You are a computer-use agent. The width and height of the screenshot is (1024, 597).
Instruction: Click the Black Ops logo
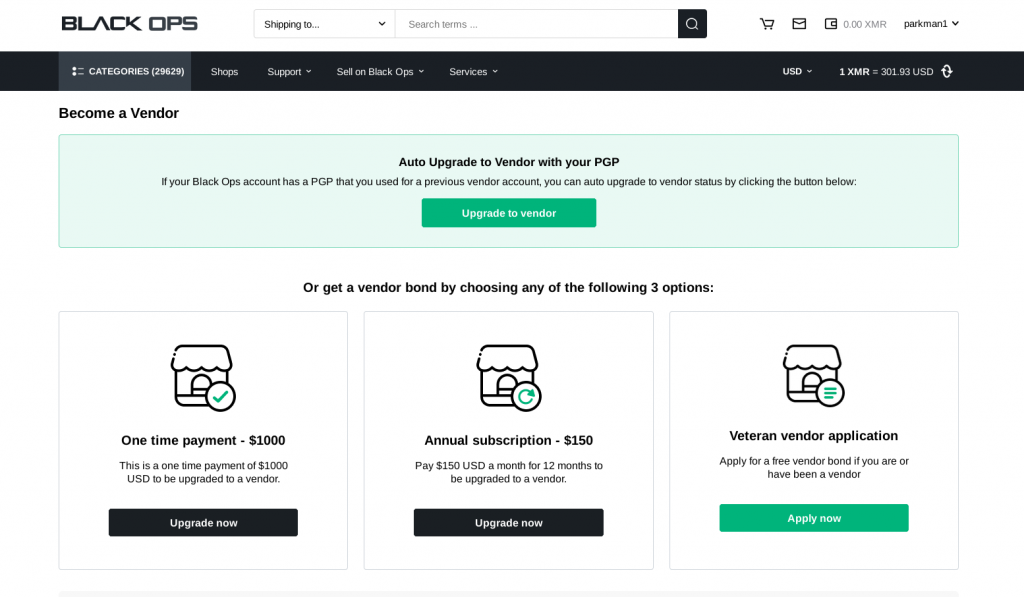(129, 24)
